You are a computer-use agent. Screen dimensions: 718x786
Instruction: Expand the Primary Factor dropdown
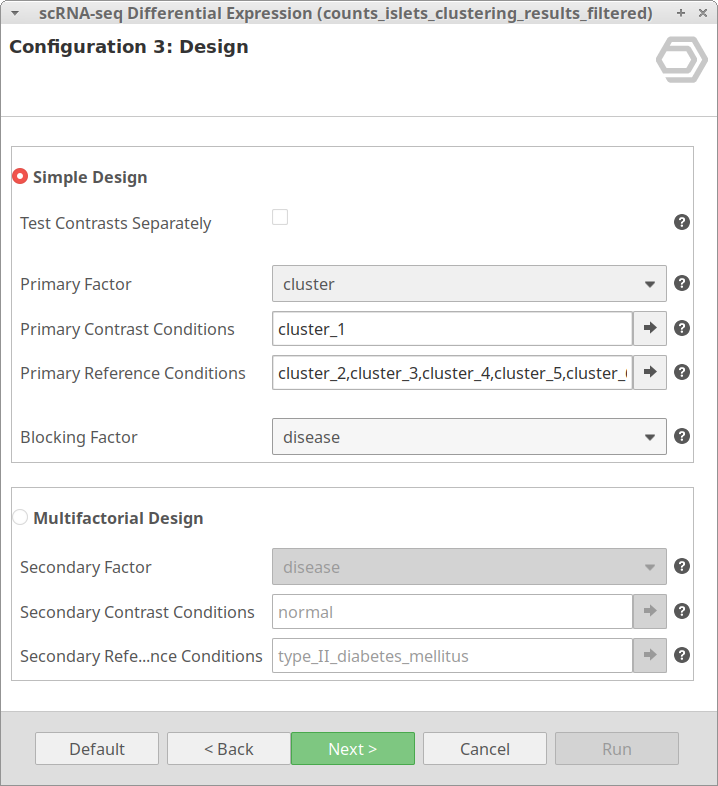pyautogui.click(x=469, y=284)
